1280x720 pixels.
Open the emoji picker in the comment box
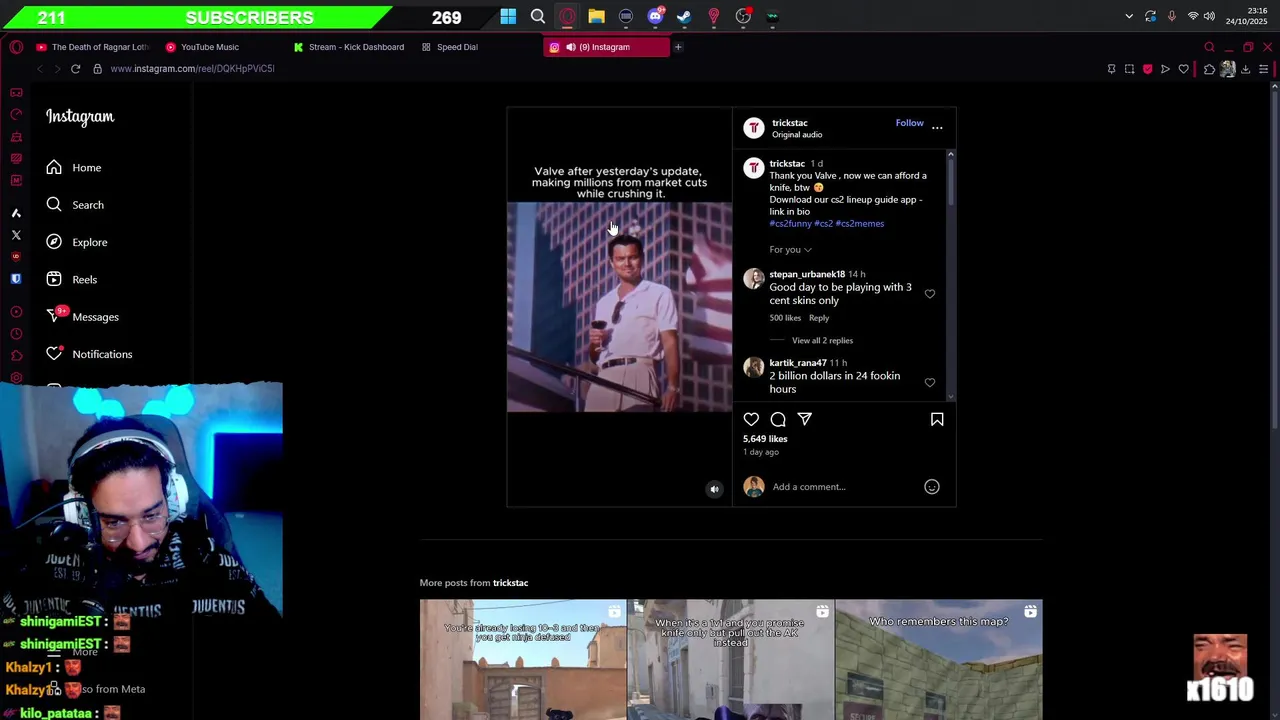tap(932, 487)
